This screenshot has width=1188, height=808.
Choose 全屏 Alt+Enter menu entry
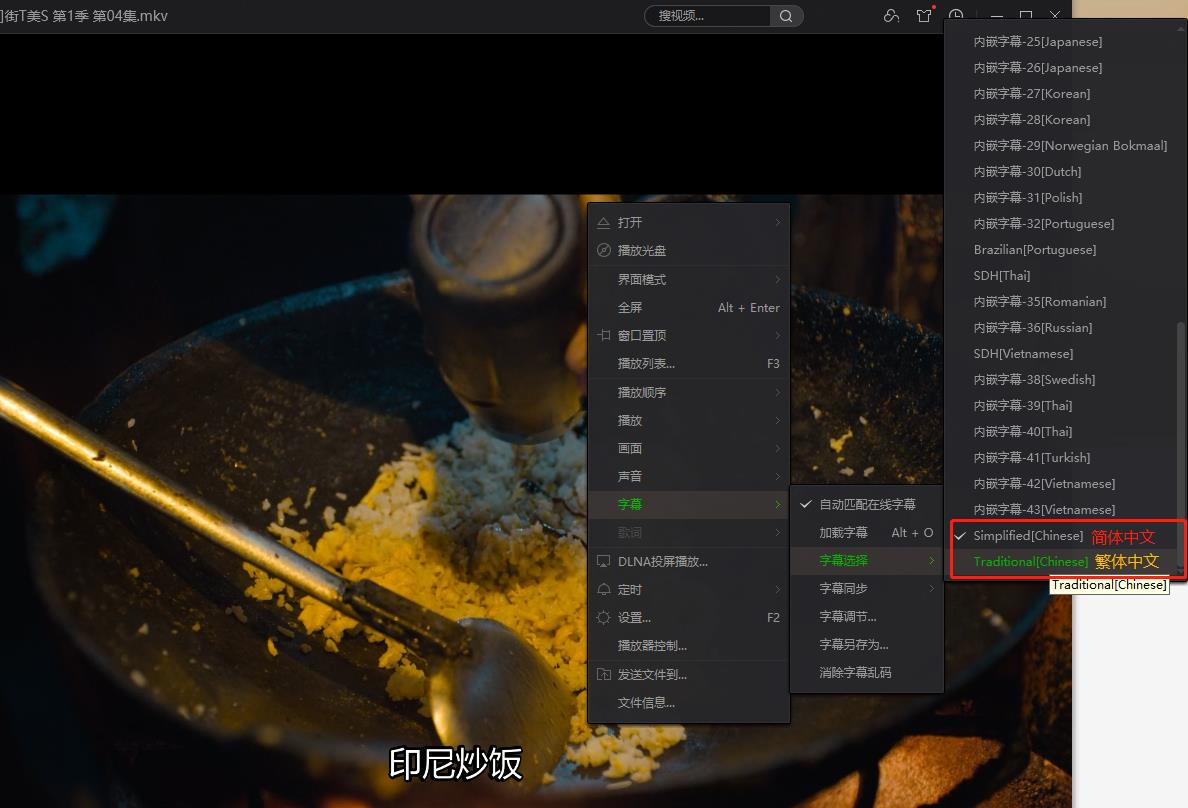[689, 307]
